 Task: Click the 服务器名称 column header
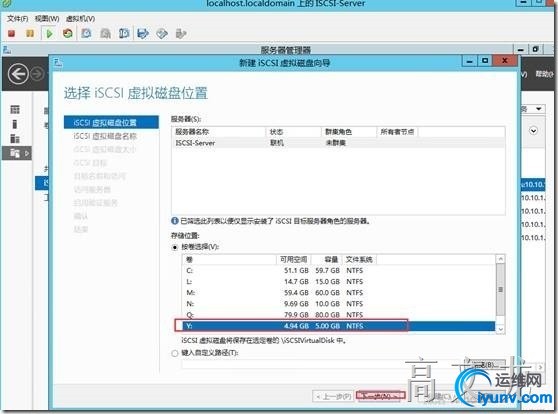[219, 132]
